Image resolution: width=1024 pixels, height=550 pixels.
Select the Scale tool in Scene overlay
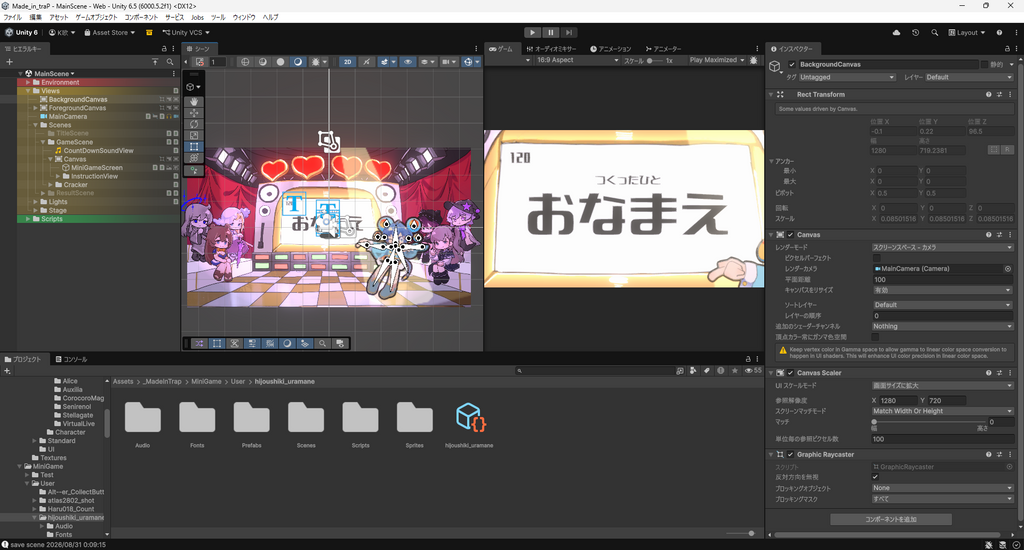[194, 135]
